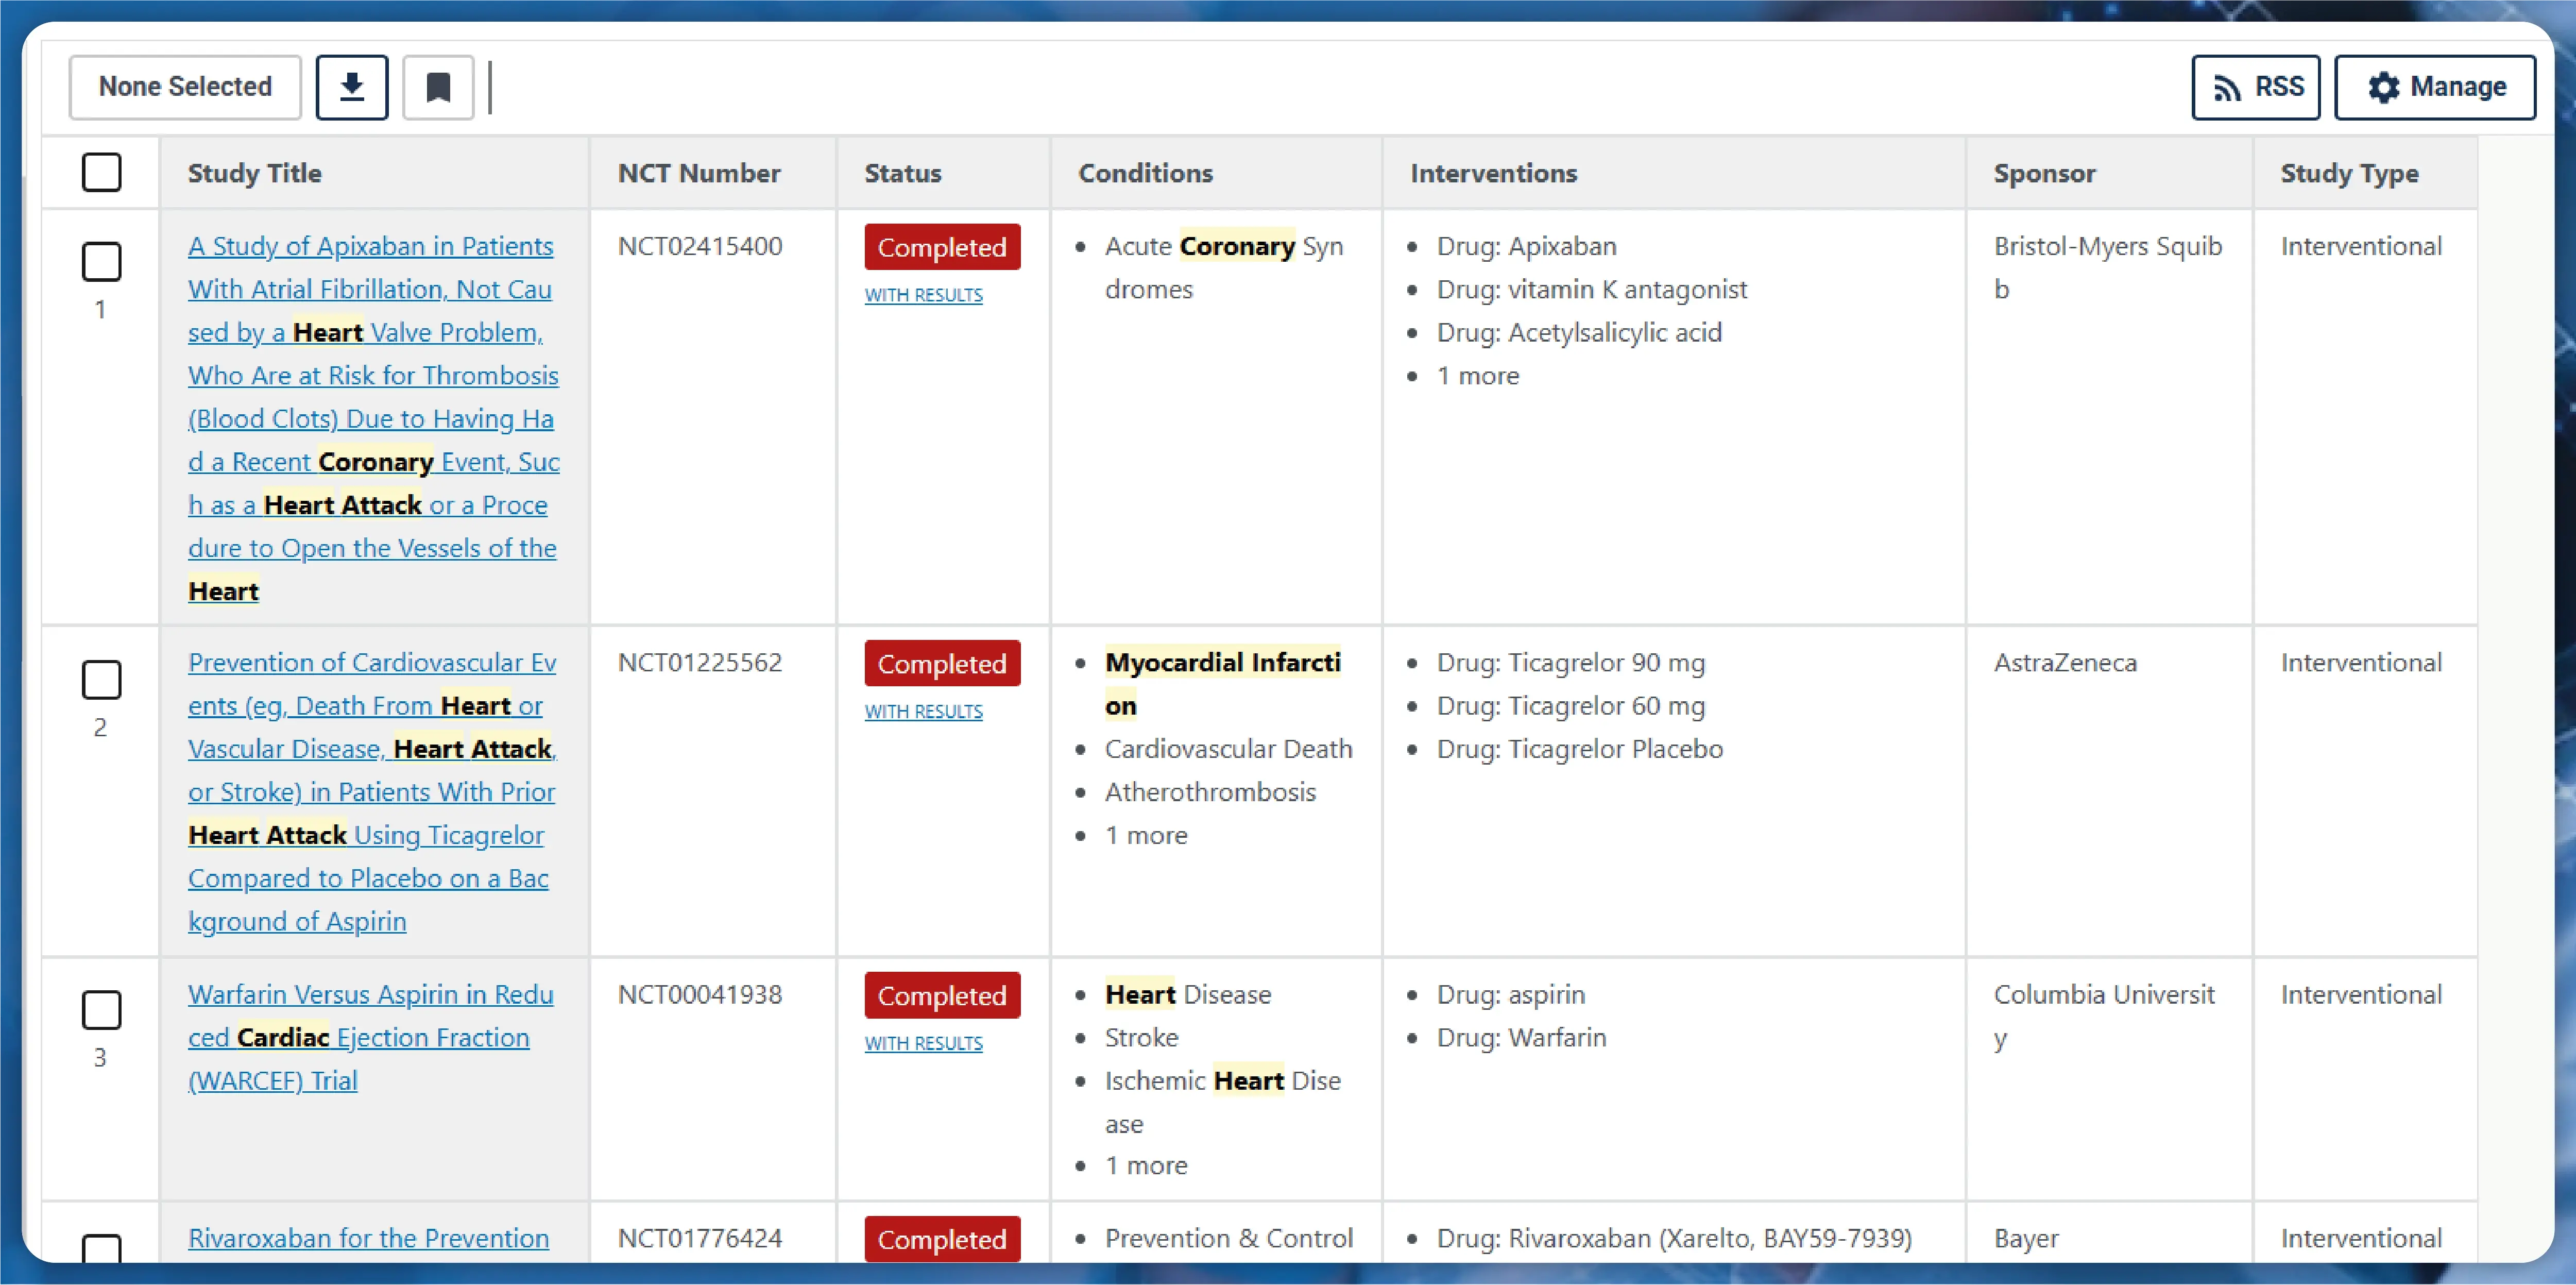
Task: Open the WARCEF Trial study link
Action: [371, 1037]
